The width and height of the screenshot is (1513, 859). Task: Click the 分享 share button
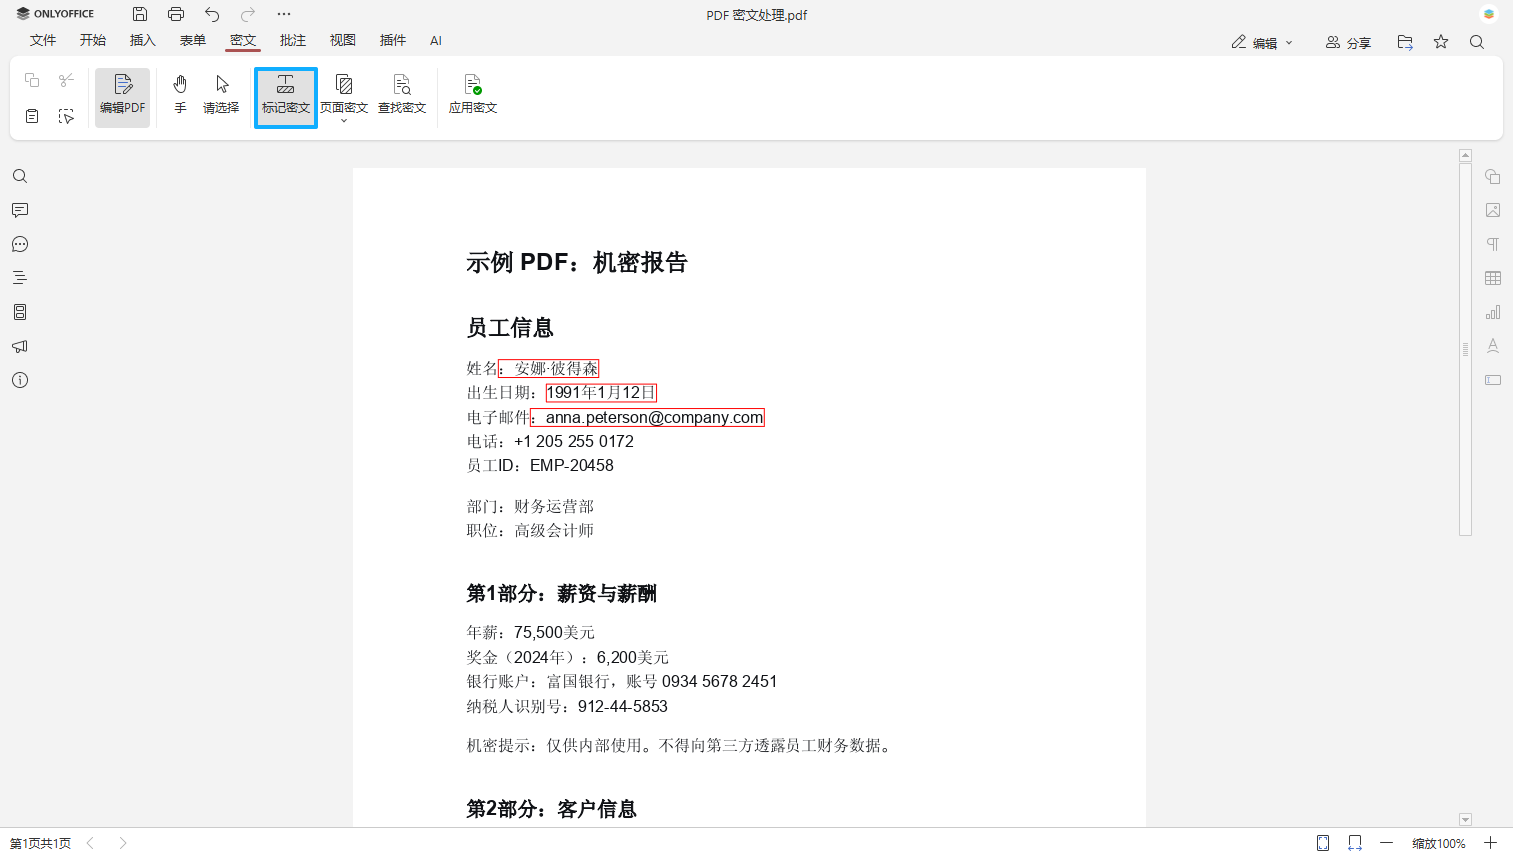click(1348, 41)
